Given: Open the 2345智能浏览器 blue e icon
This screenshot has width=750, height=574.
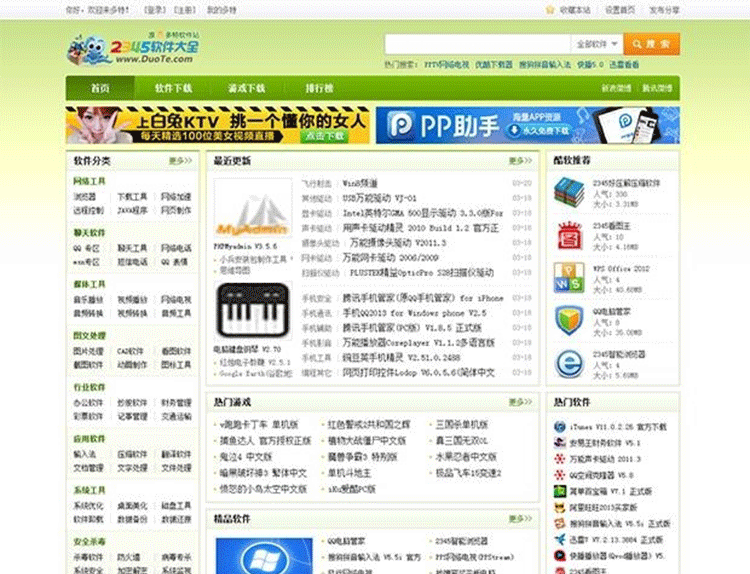Looking at the screenshot, I should tap(569, 364).
